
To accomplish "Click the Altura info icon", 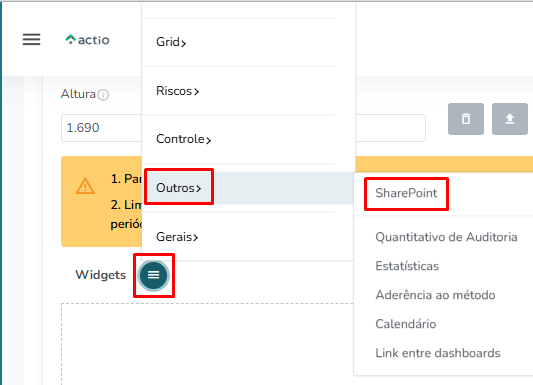I will (103, 94).
